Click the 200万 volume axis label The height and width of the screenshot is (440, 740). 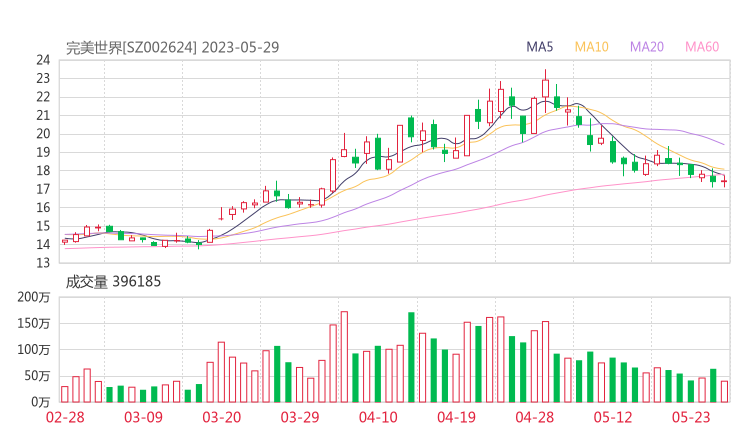point(34,297)
